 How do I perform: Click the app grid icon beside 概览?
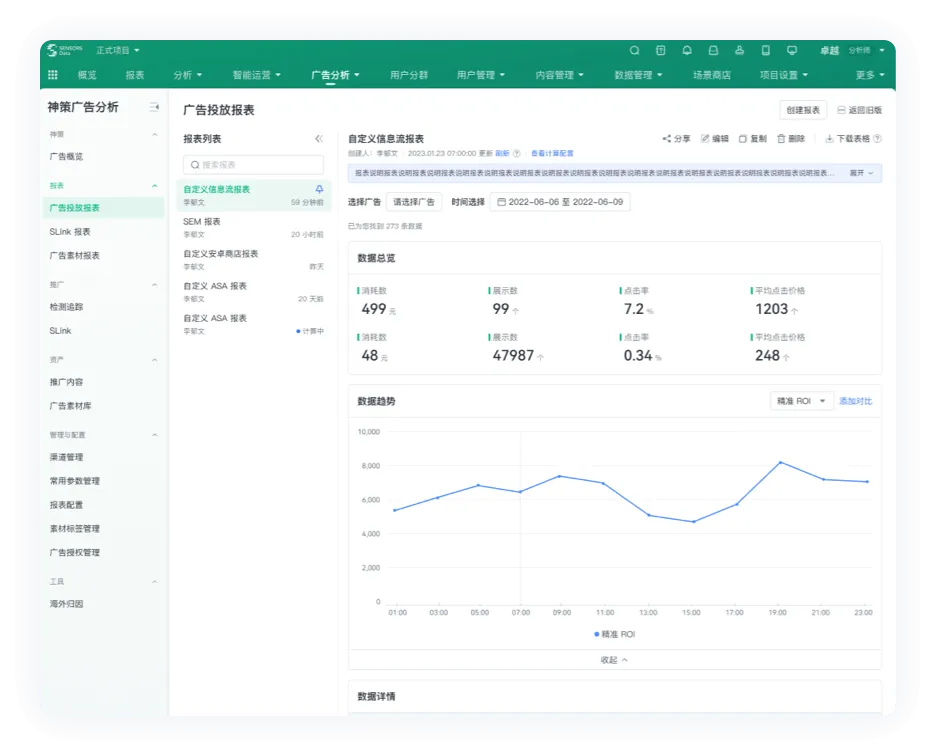click(x=53, y=75)
